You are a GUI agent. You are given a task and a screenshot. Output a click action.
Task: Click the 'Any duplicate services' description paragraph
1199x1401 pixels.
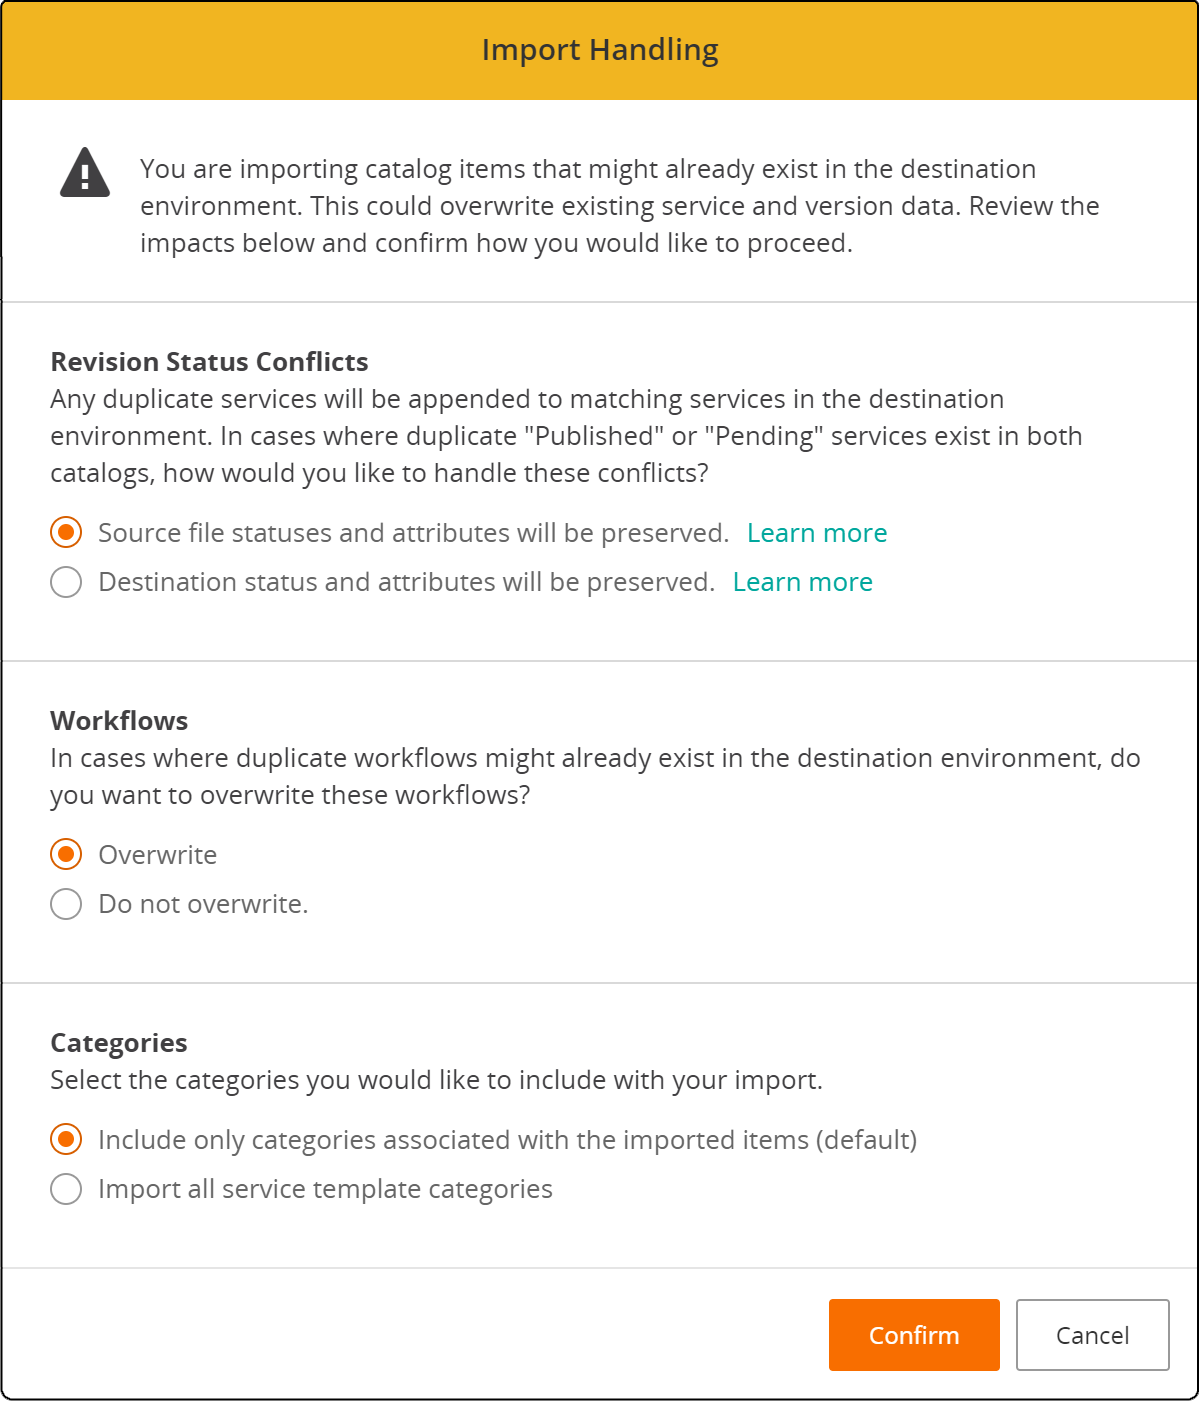566,436
